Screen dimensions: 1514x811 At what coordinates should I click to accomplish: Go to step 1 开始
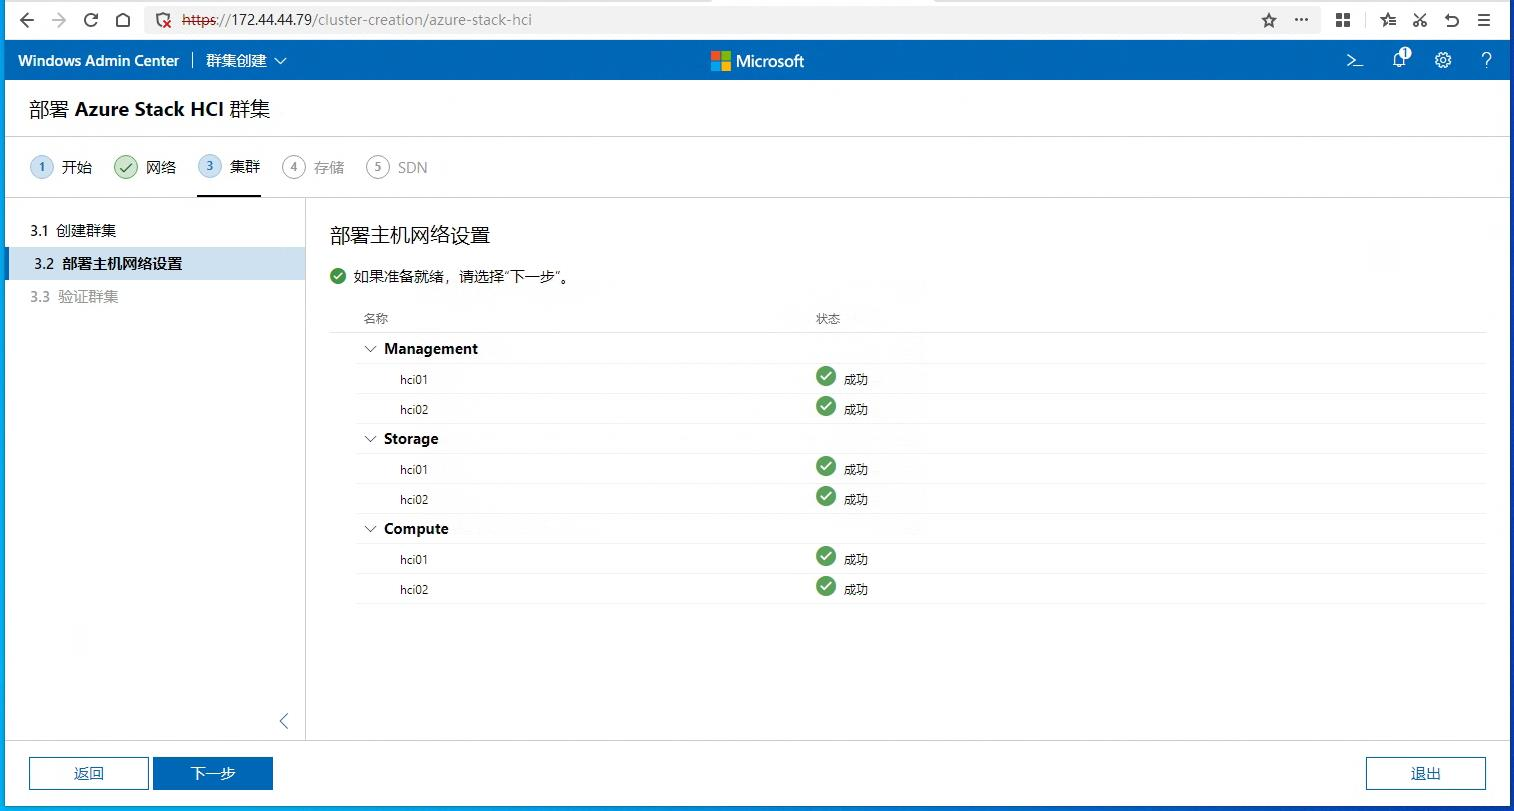pos(61,167)
